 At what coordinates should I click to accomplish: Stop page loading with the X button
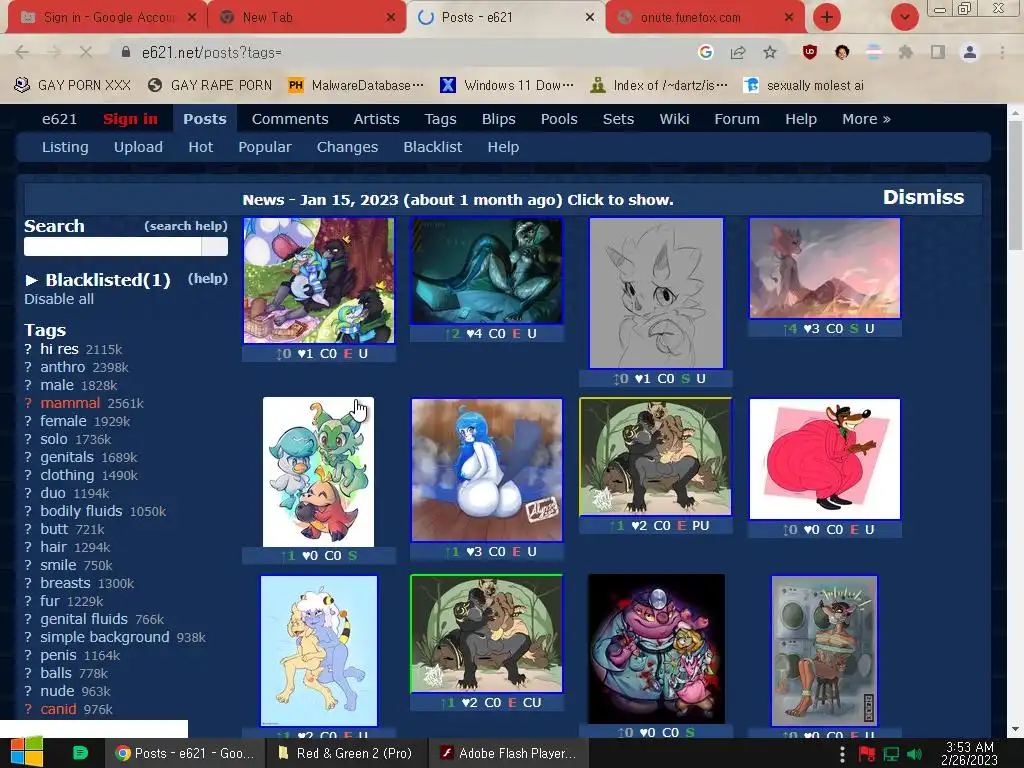(86, 52)
